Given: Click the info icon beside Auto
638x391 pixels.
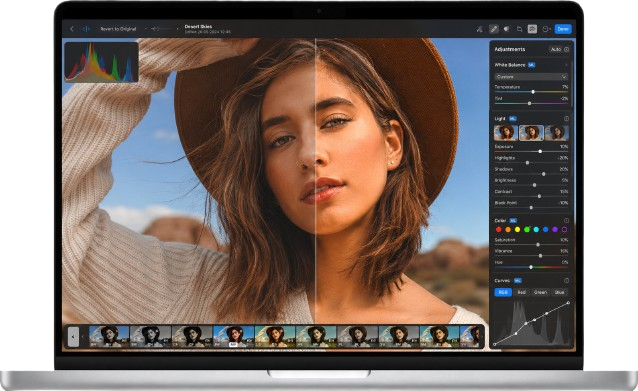Looking at the screenshot, I should 566,49.
